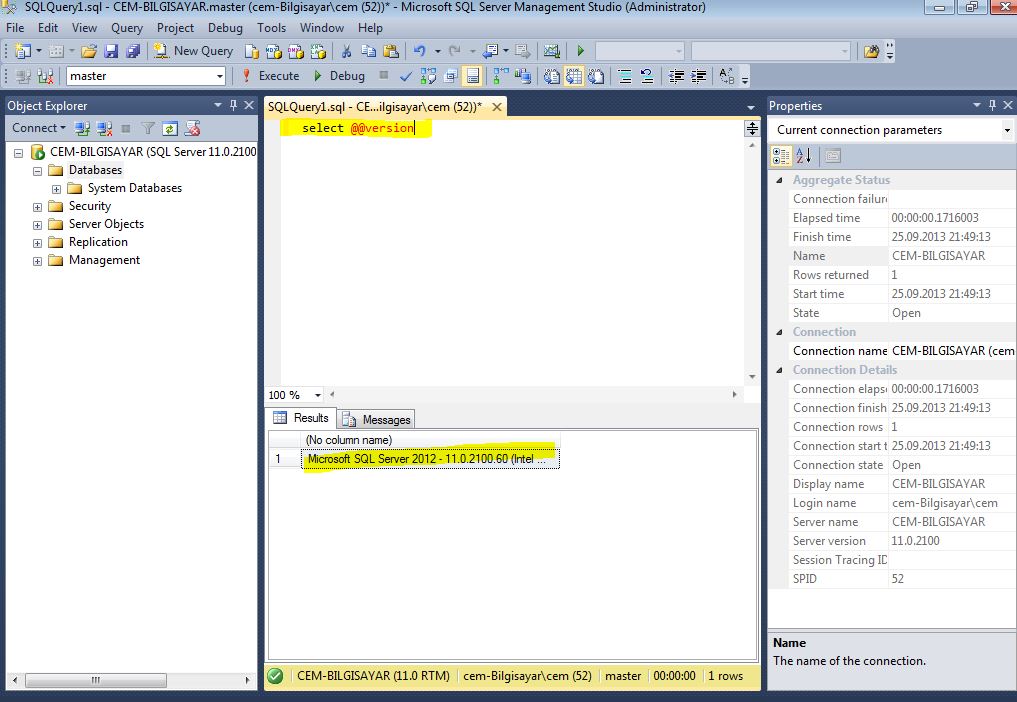Click the Paste clipboard icon
The width and height of the screenshot is (1017, 702).
391,51
